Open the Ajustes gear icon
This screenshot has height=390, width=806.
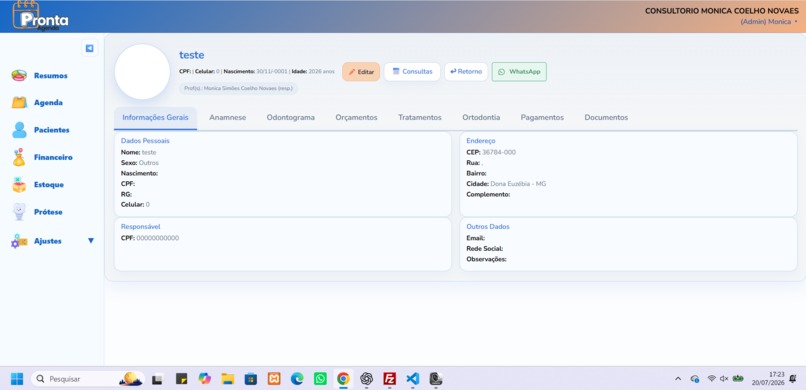point(19,240)
